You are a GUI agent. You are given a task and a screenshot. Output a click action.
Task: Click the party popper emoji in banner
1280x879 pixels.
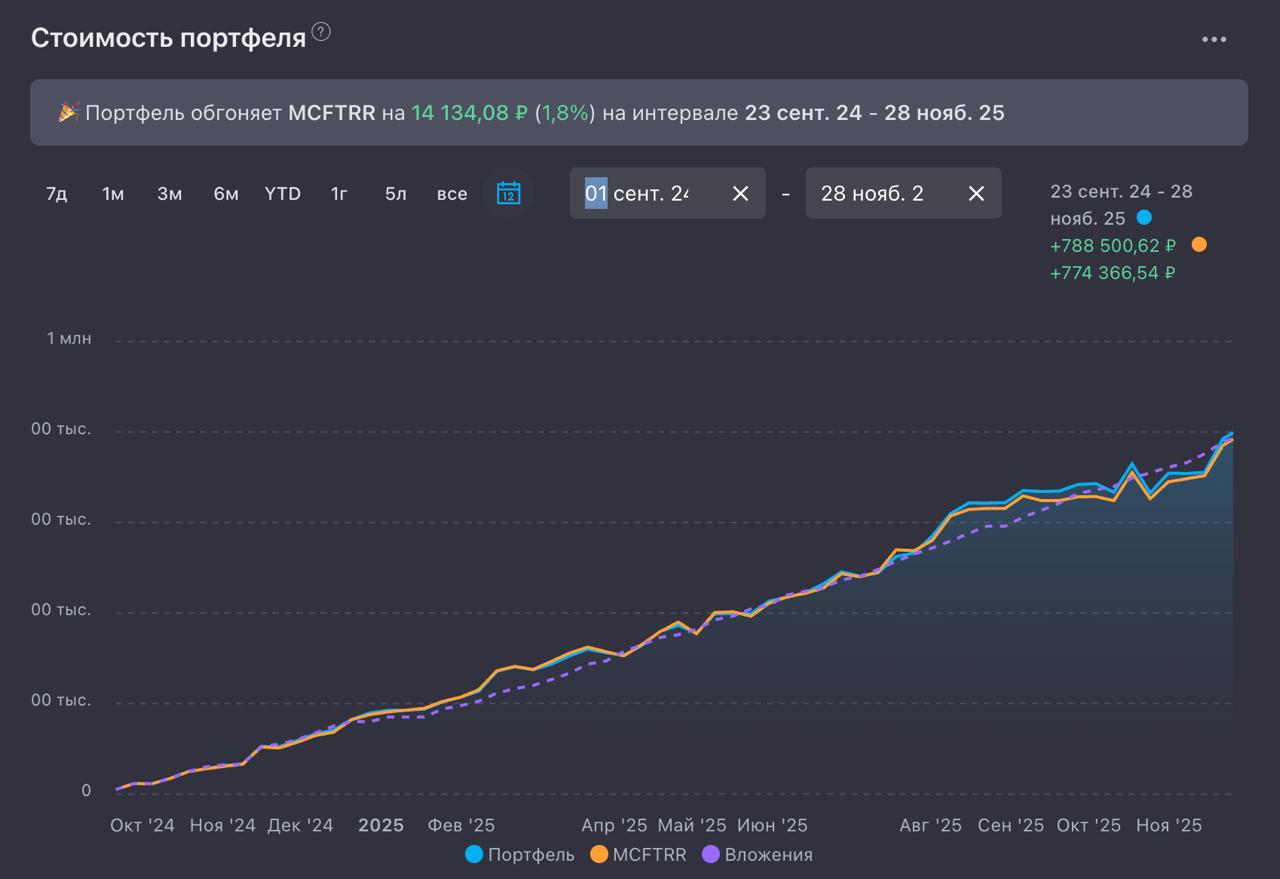click(68, 113)
